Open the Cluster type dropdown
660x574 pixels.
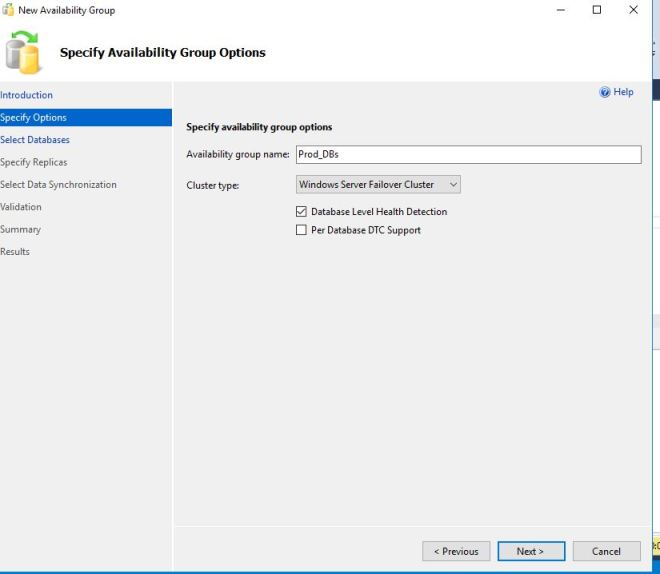378,185
